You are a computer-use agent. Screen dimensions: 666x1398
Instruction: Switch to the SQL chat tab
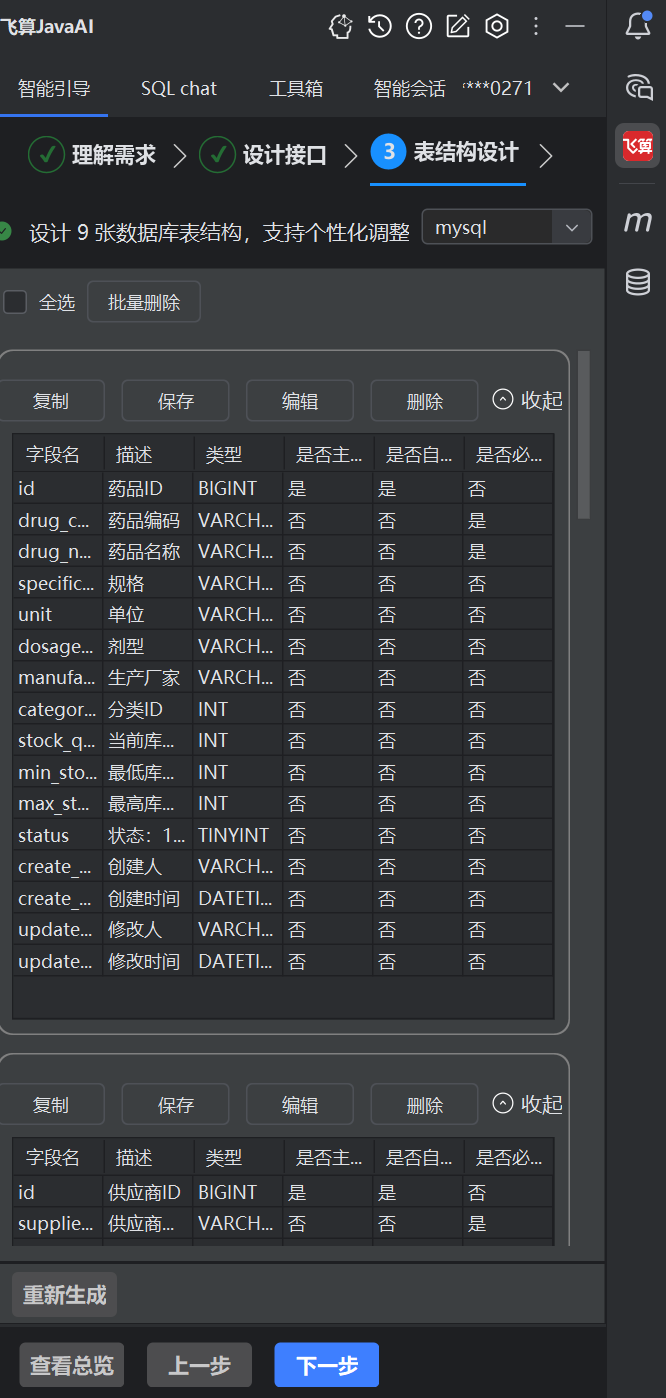(x=179, y=89)
